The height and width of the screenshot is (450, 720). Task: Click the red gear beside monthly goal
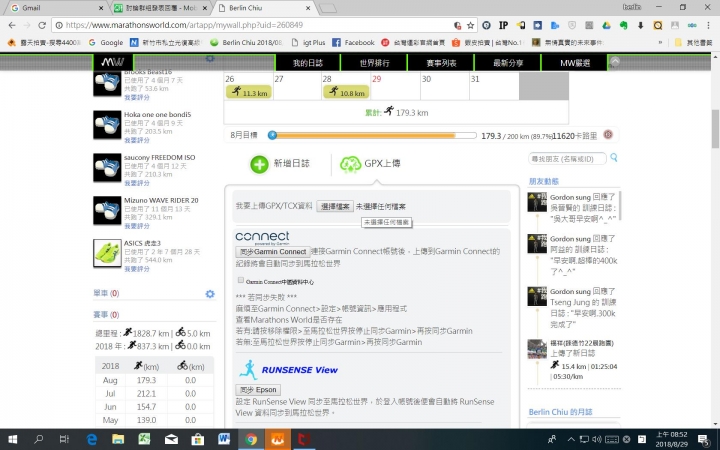(x=608, y=135)
